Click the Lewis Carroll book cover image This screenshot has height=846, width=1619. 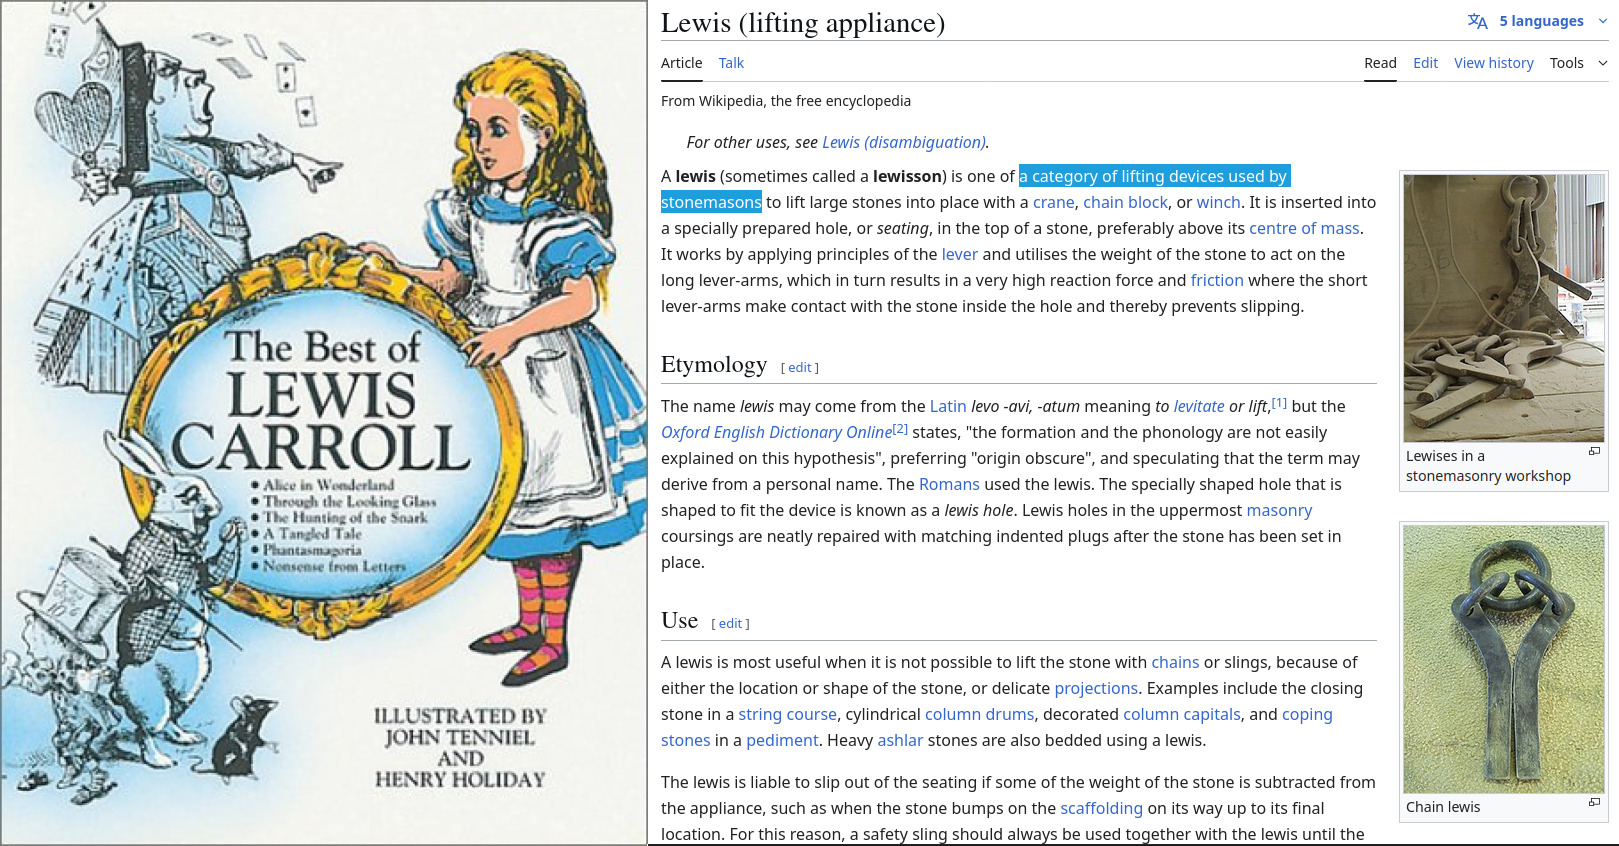tap(324, 423)
